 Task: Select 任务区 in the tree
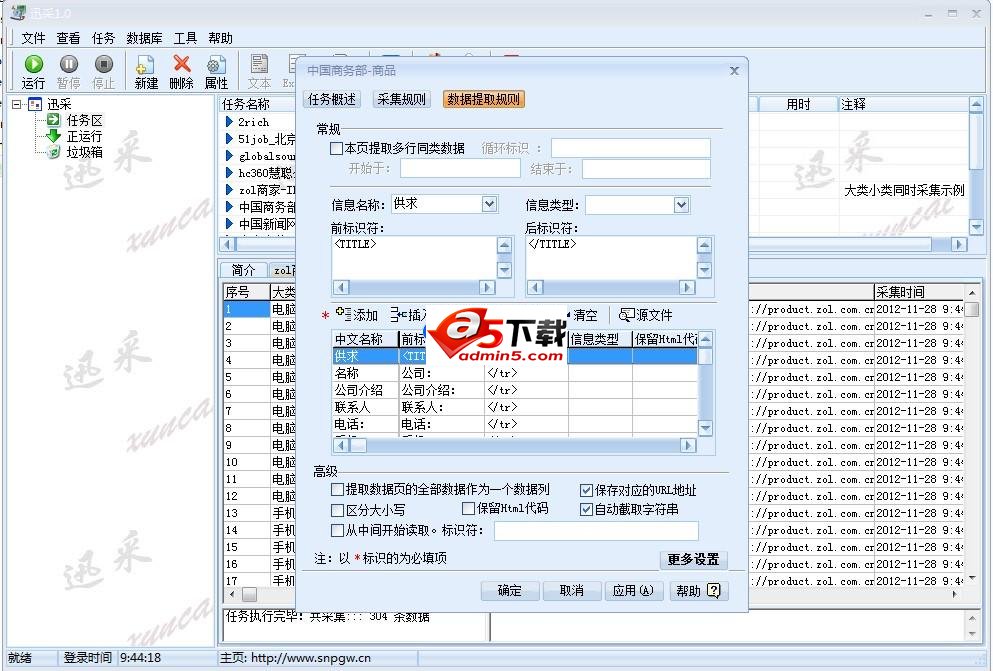click(84, 120)
